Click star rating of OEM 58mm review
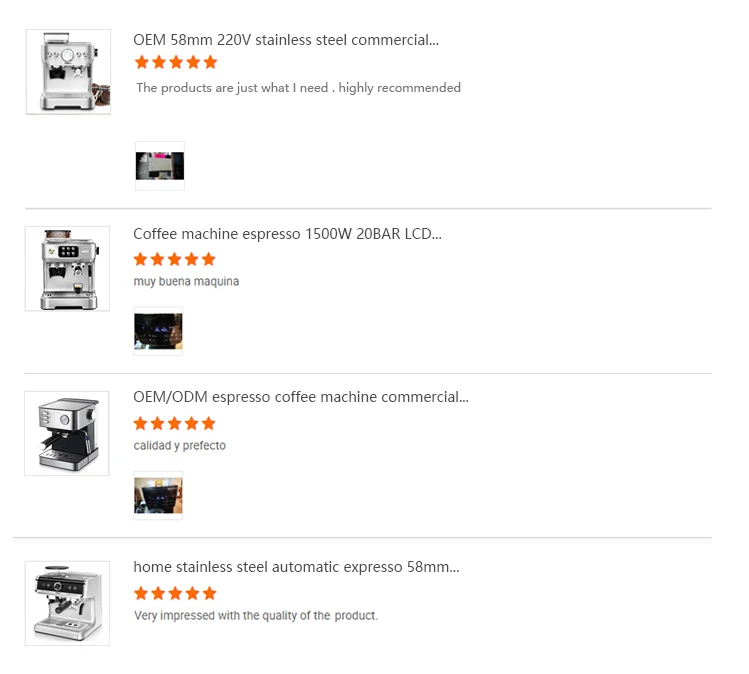Image resolution: width=749 pixels, height=674 pixels. [x=176, y=62]
